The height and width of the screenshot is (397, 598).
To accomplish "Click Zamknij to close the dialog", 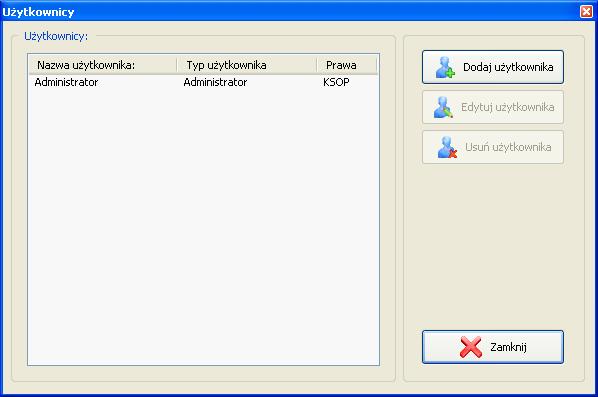I will click(493, 347).
